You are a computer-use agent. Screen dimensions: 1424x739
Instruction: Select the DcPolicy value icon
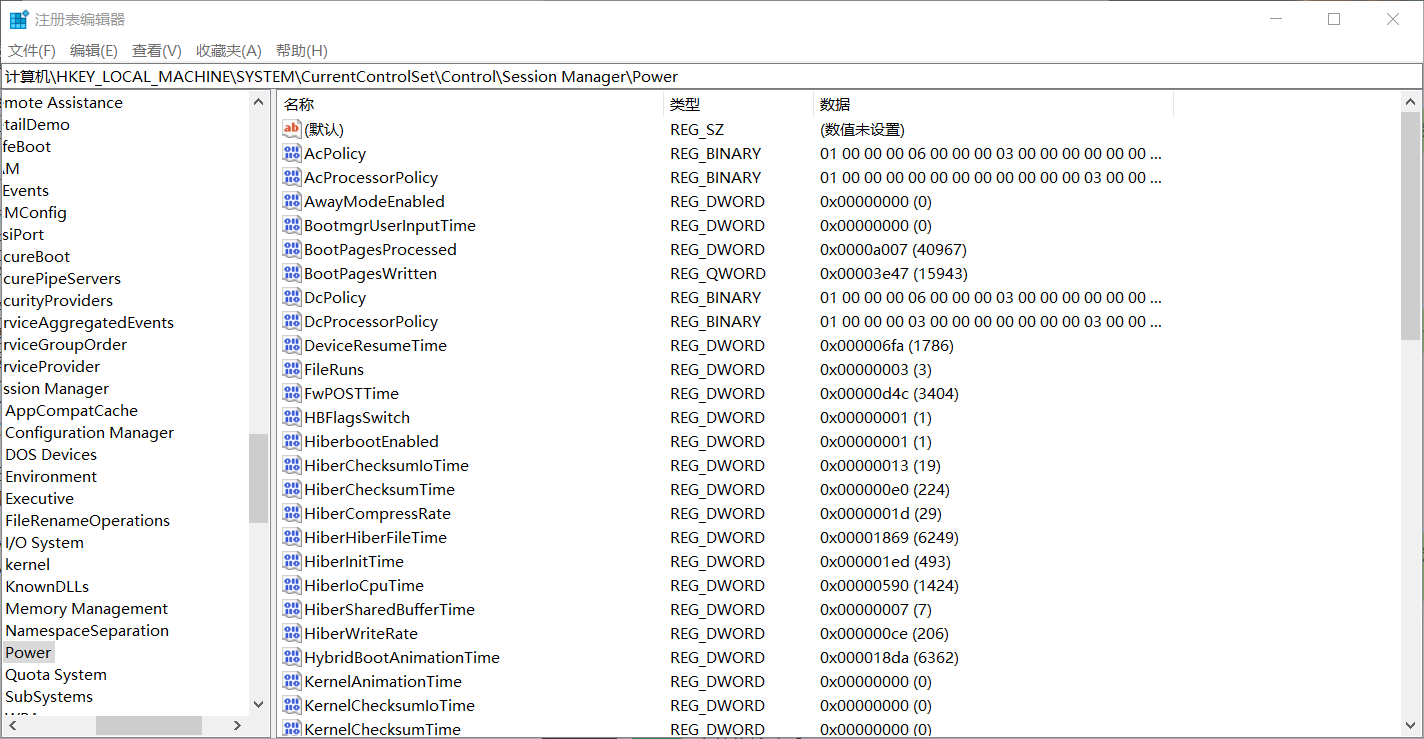[292, 297]
